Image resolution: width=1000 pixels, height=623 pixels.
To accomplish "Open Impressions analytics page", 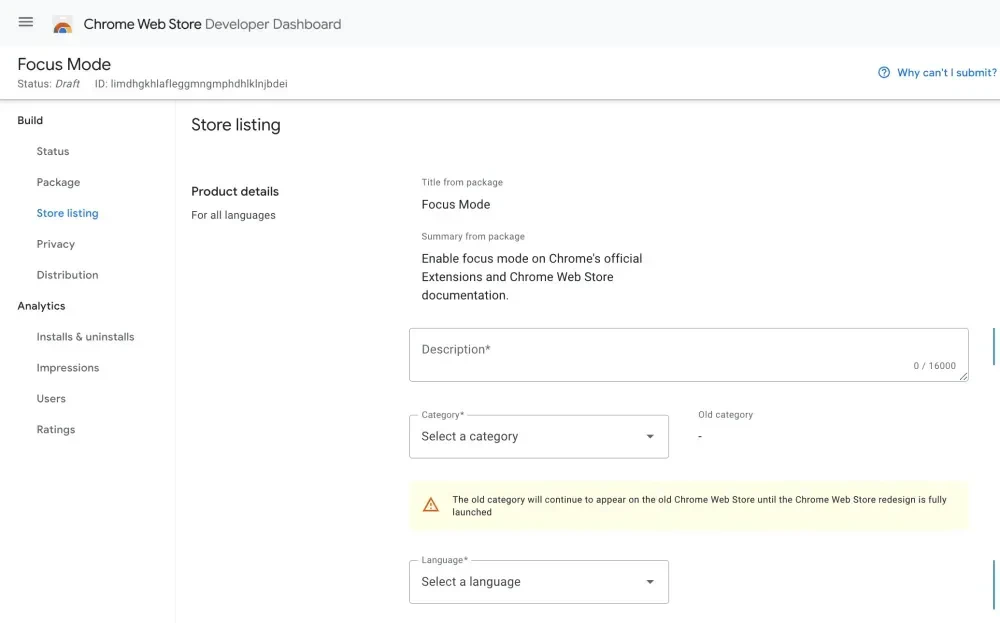I will pyautogui.click(x=68, y=368).
